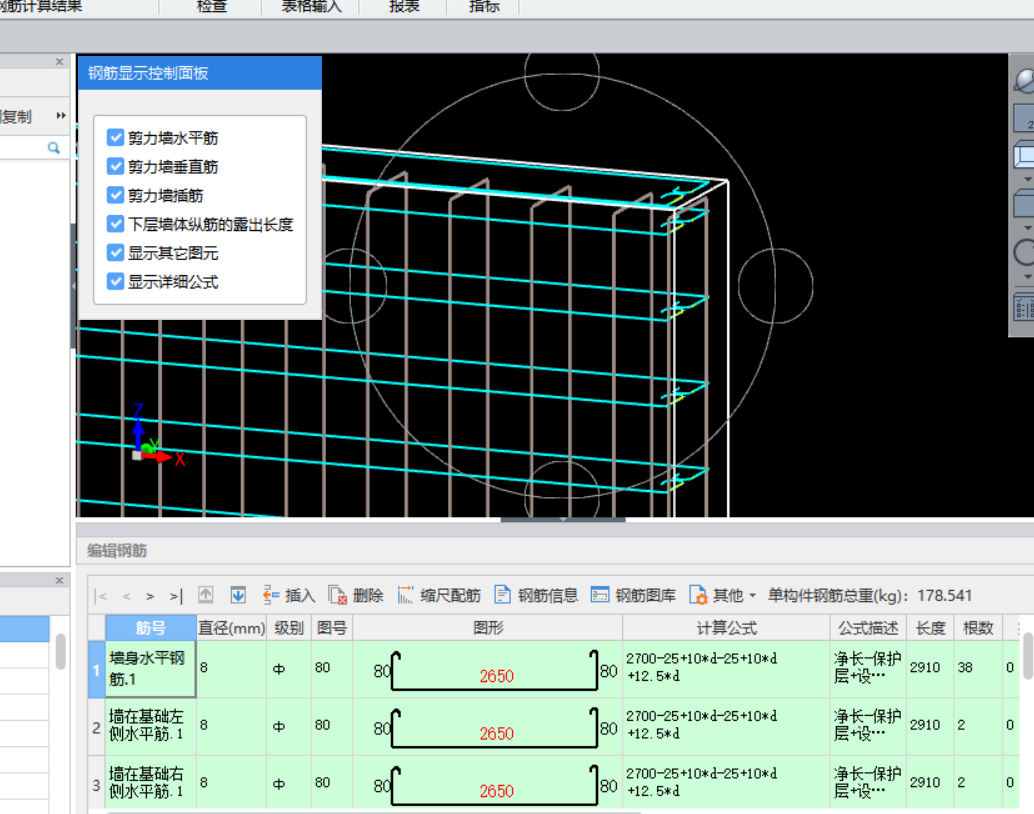The width and height of the screenshot is (1034, 814).
Task: Click XYZ axis gizmo in viewport
Action: pos(157,435)
